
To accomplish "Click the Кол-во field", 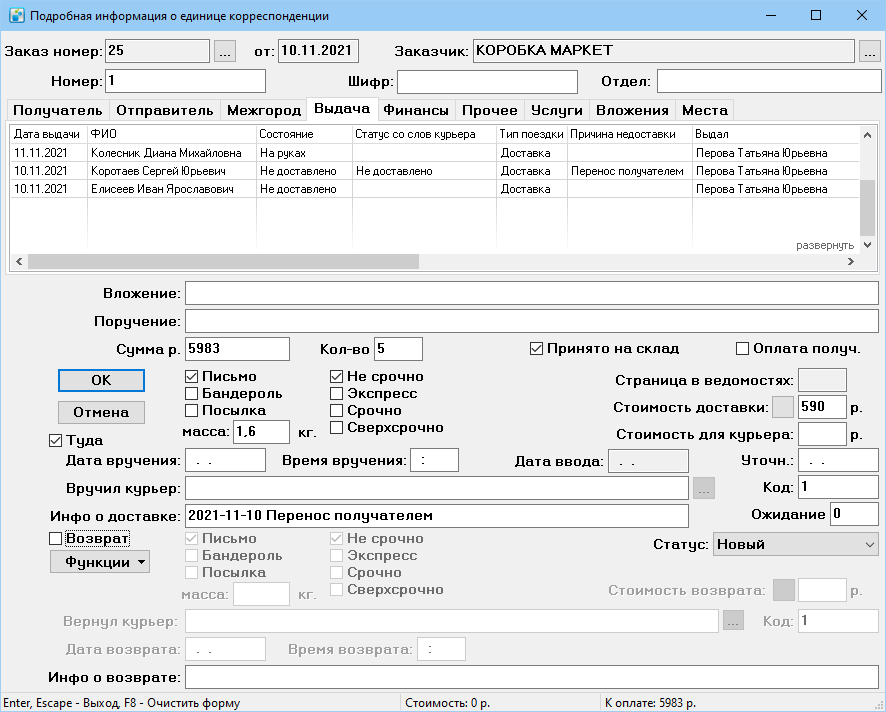I will point(398,349).
